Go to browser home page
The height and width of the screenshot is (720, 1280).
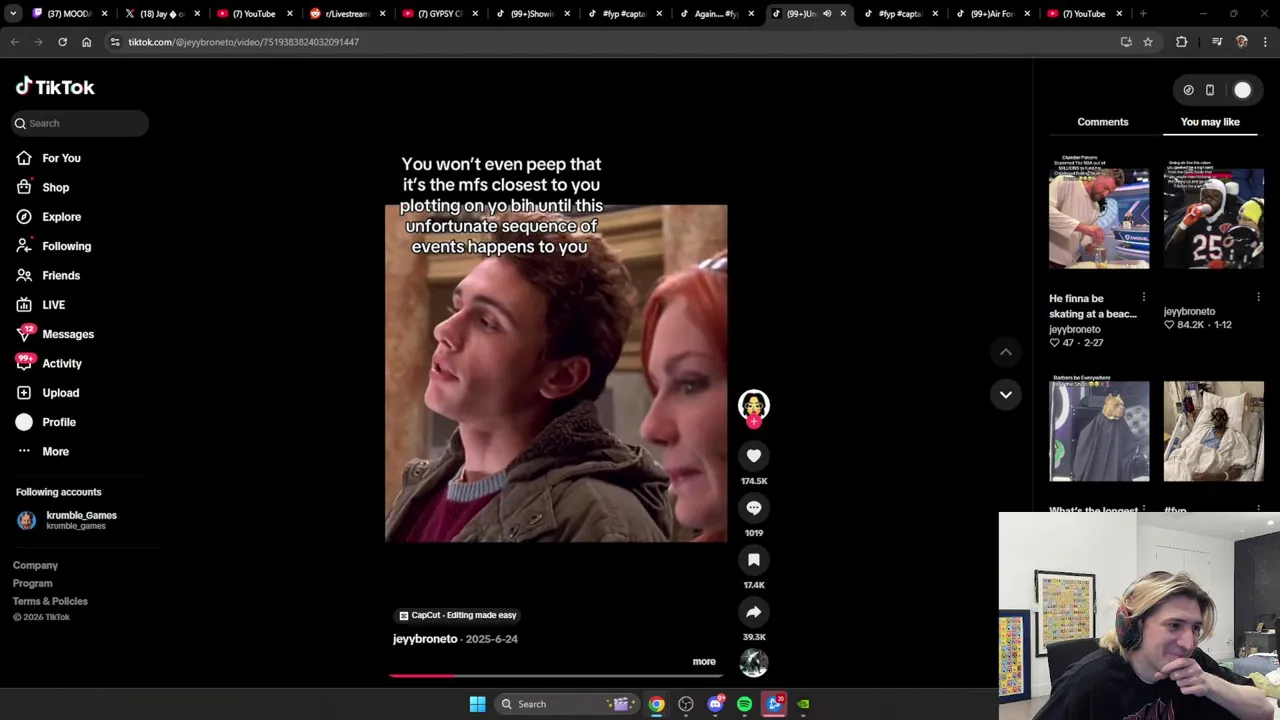(x=86, y=42)
